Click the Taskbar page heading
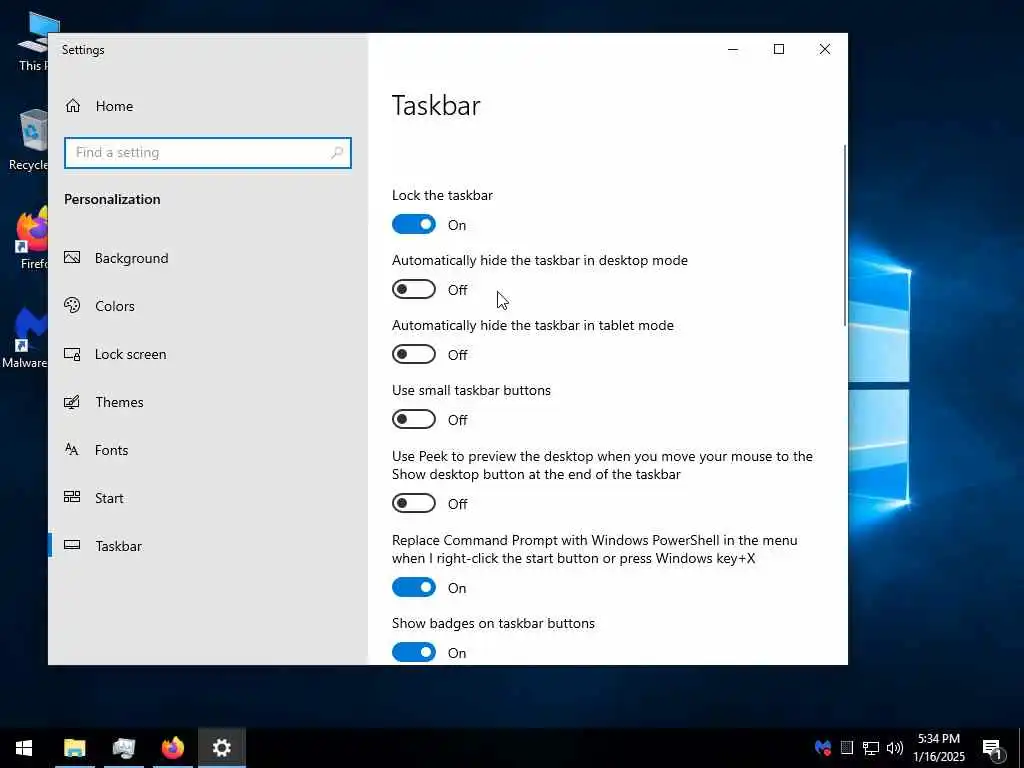 (436, 106)
